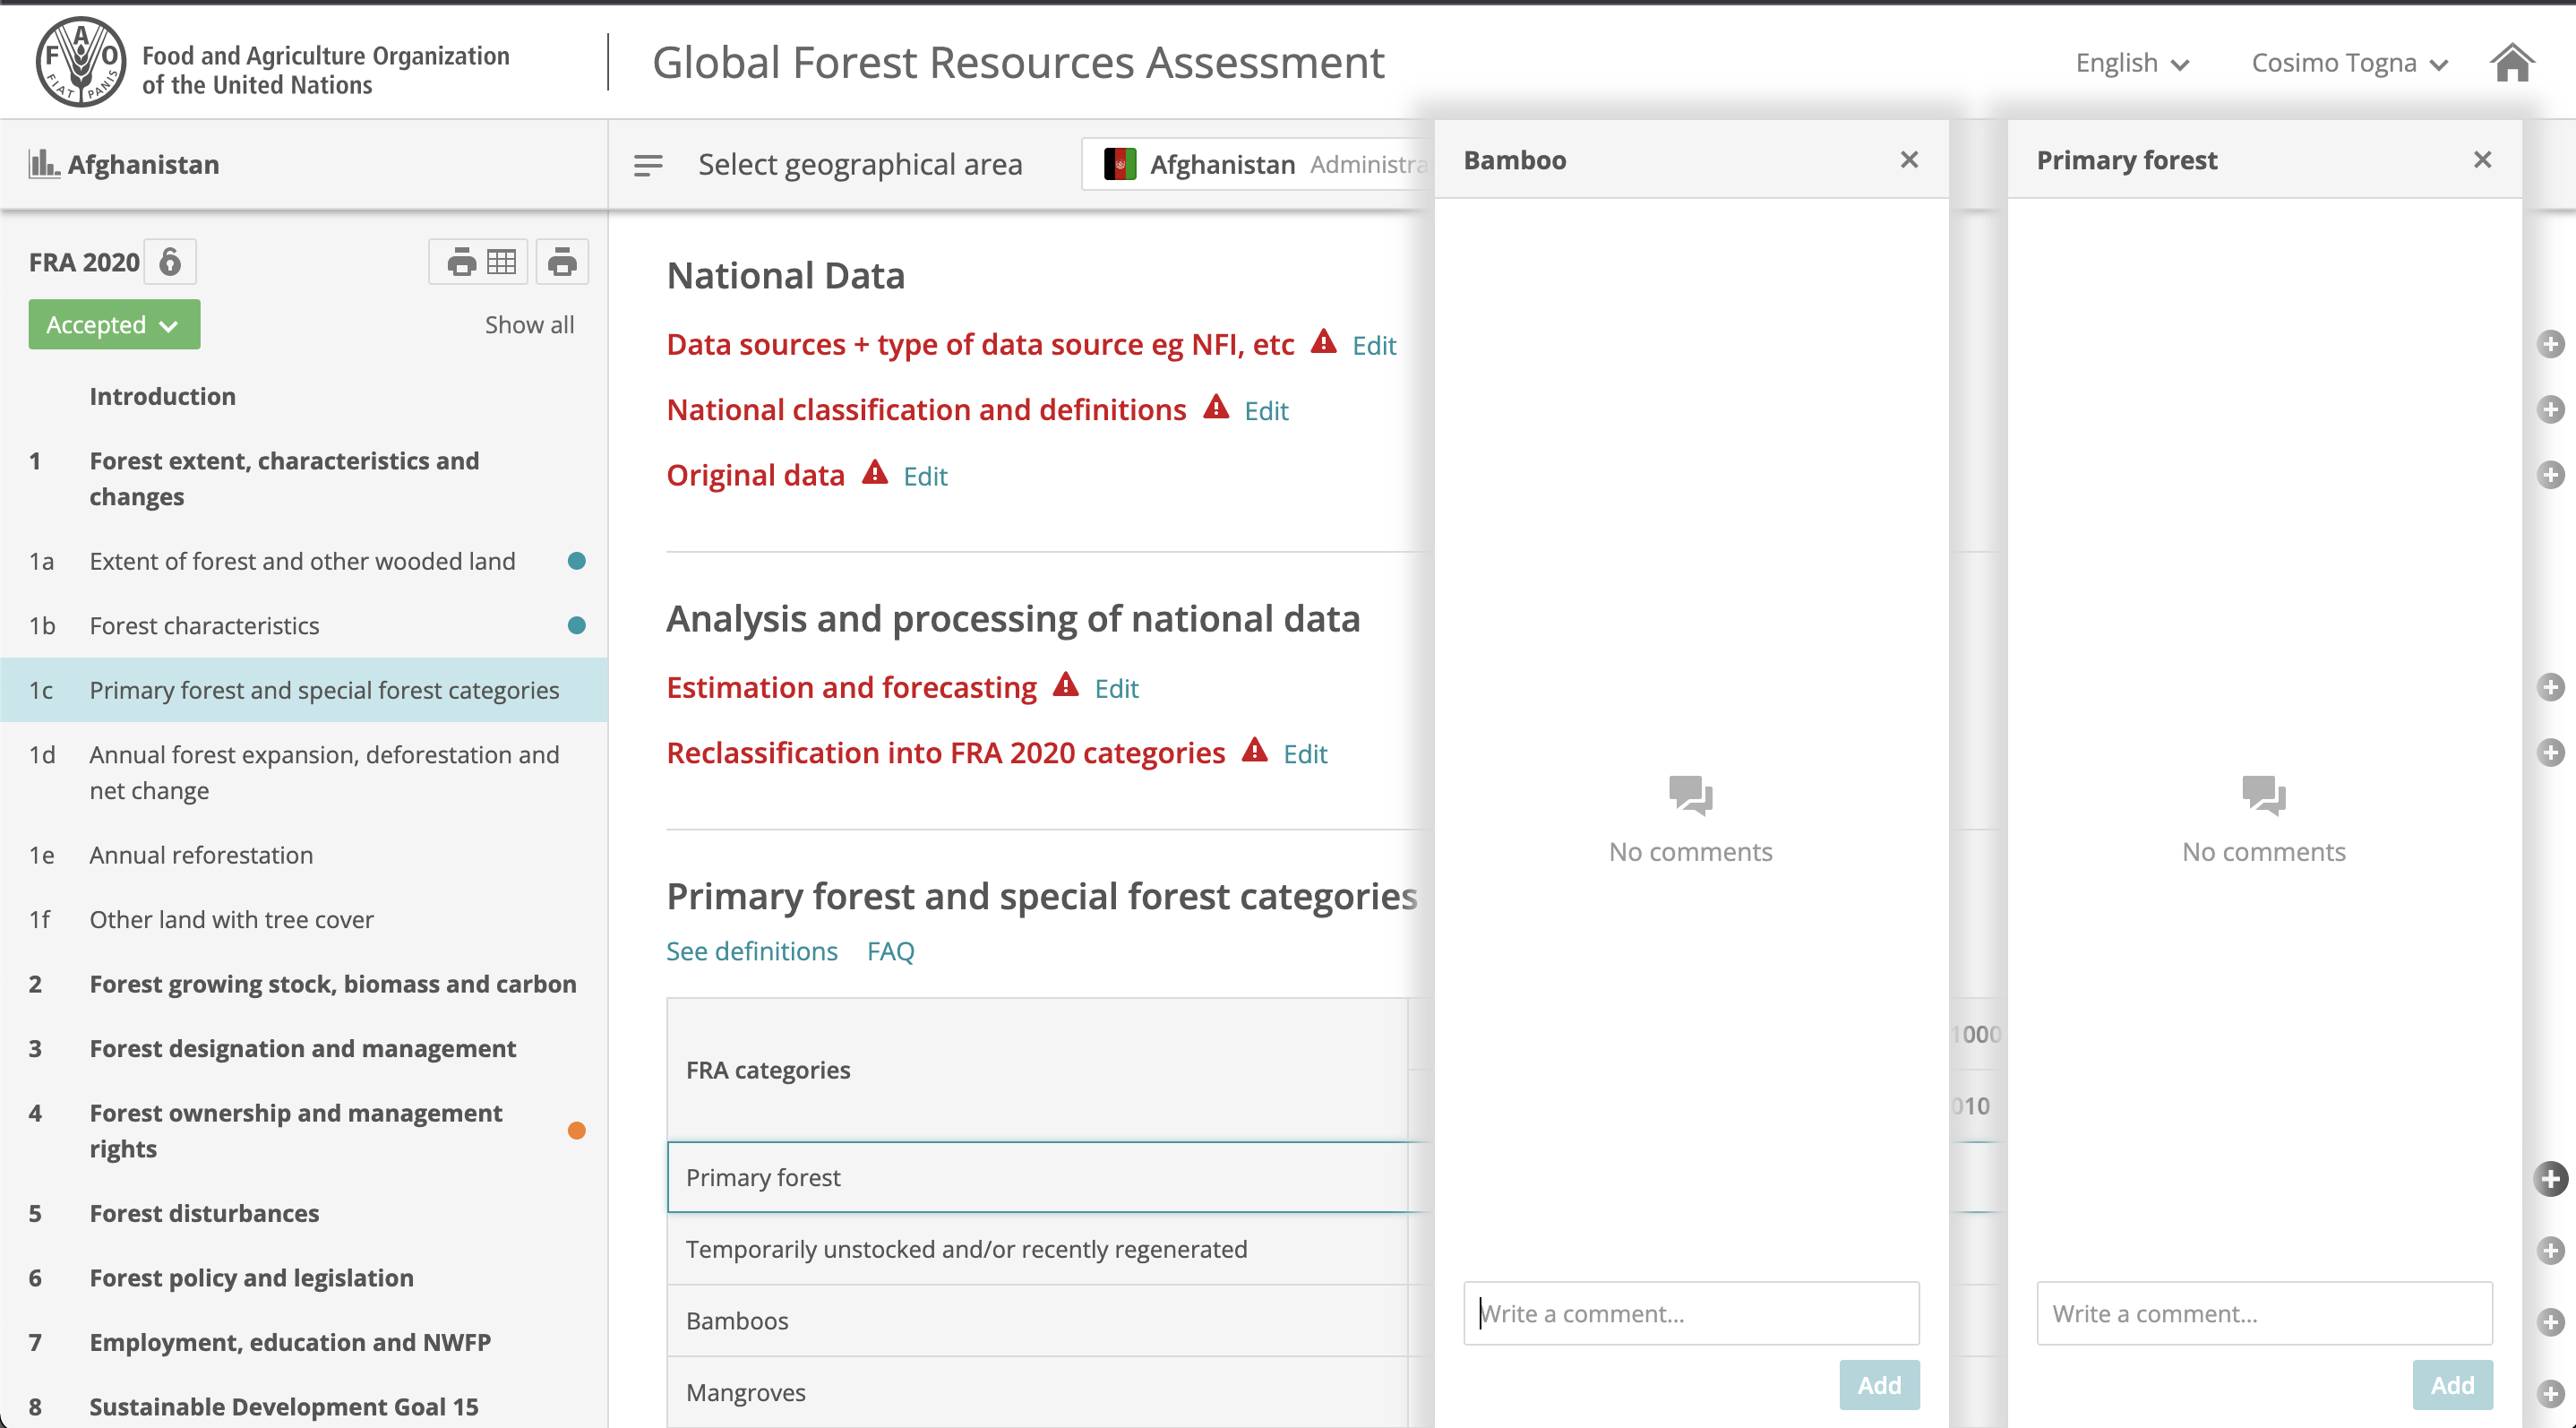
Task: Open the print table view icon
Action: tap(478, 261)
